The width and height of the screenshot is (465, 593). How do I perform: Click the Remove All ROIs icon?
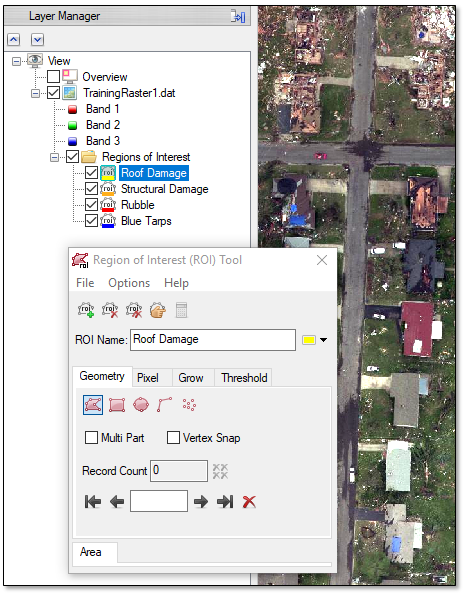pos(134,310)
